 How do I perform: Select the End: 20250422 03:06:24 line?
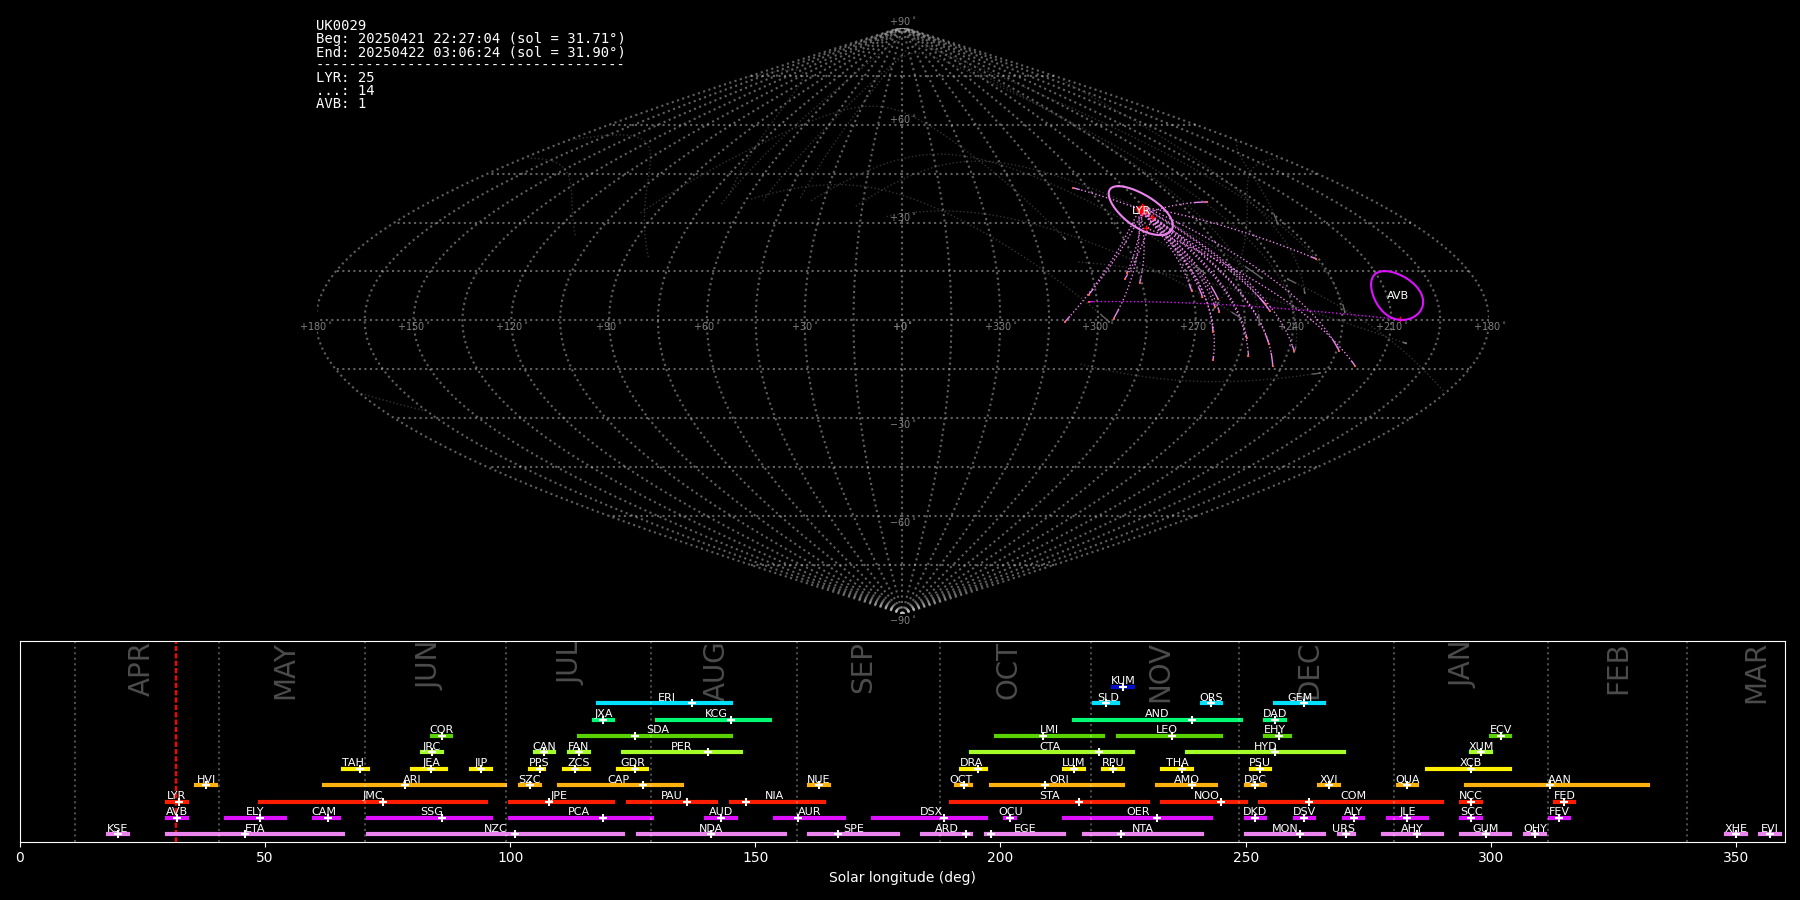pyautogui.click(x=470, y=52)
